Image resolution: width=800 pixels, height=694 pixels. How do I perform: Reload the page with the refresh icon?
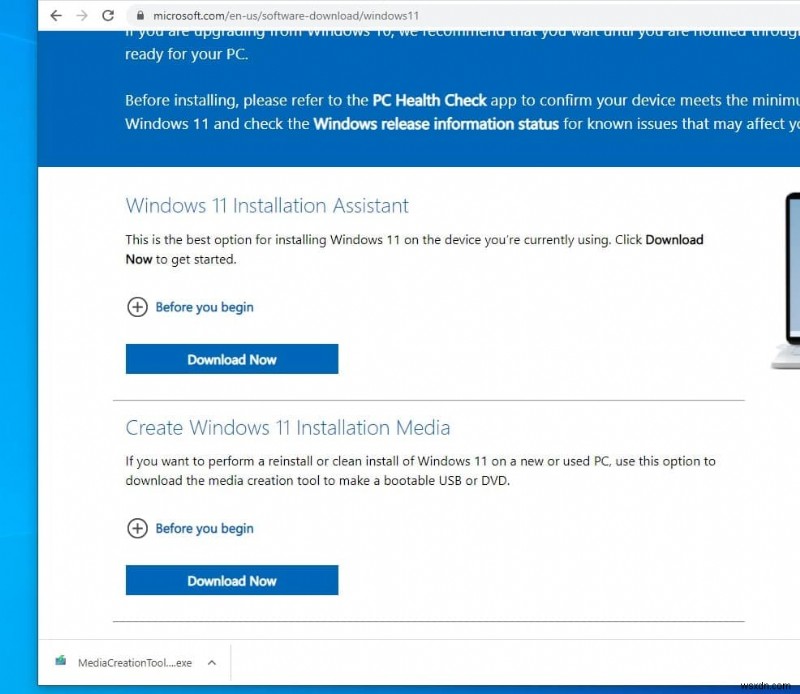108,16
